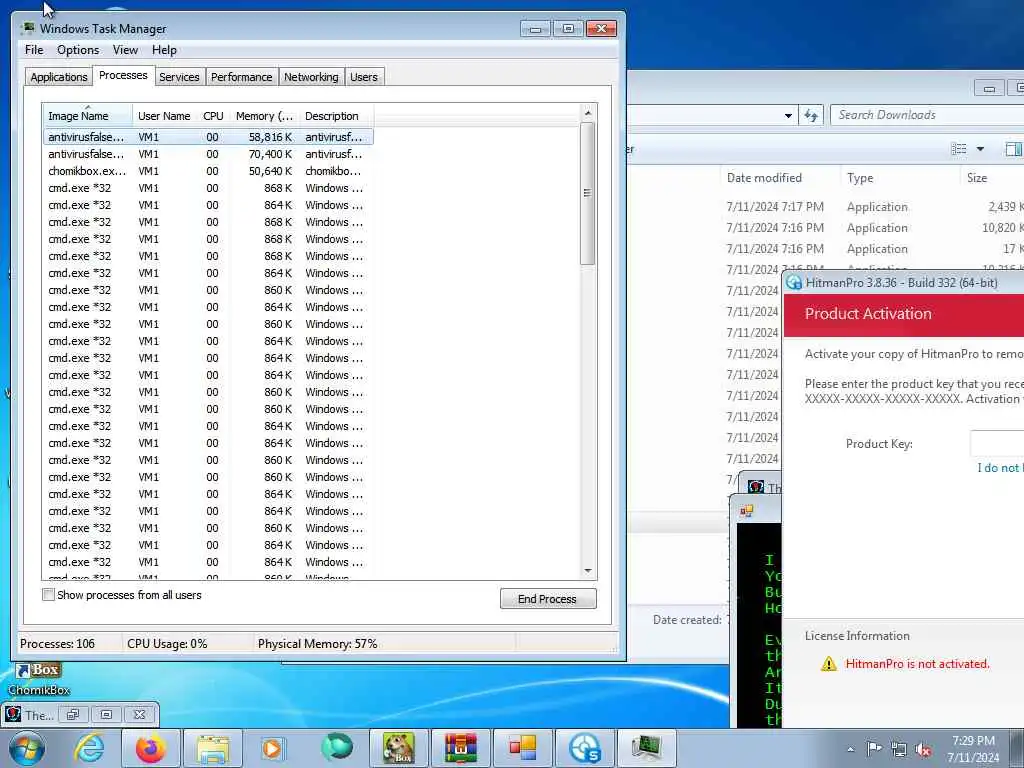Screen dimensions: 1024x768
Task: Switch to the Services tab
Action: 179,77
